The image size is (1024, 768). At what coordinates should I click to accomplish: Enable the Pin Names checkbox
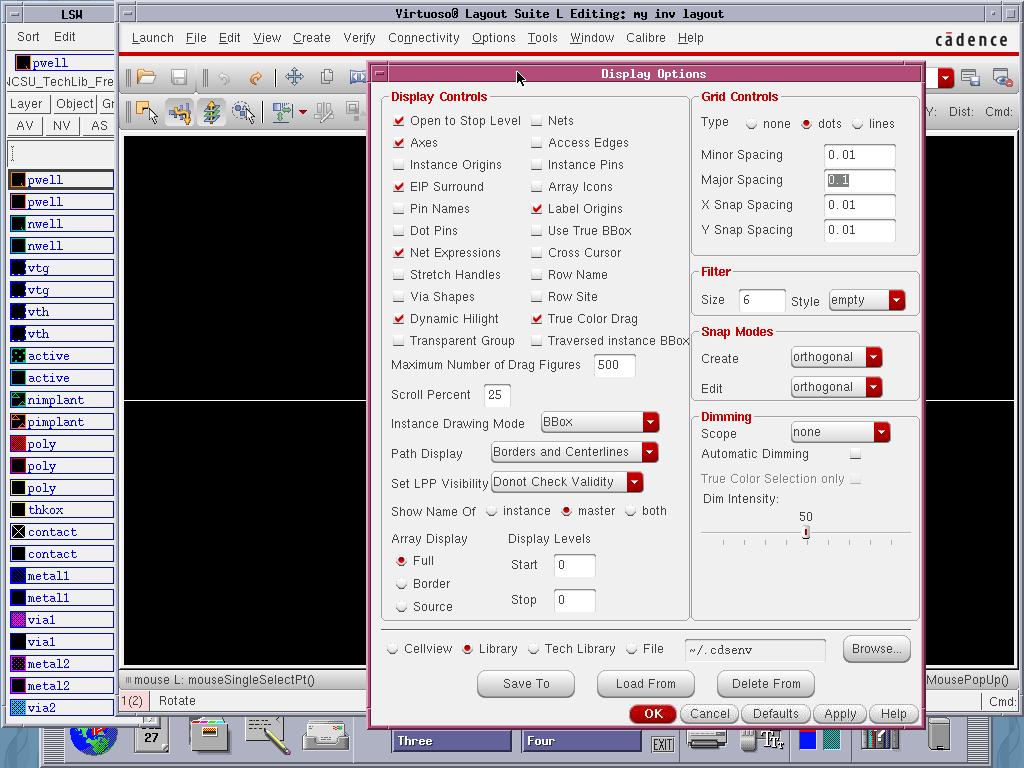[398, 209]
